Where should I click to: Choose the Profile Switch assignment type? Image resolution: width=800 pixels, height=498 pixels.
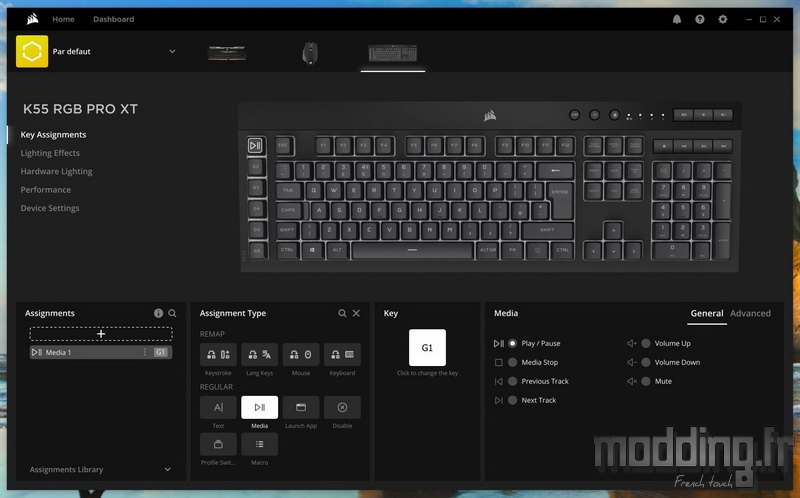tap(218, 444)
